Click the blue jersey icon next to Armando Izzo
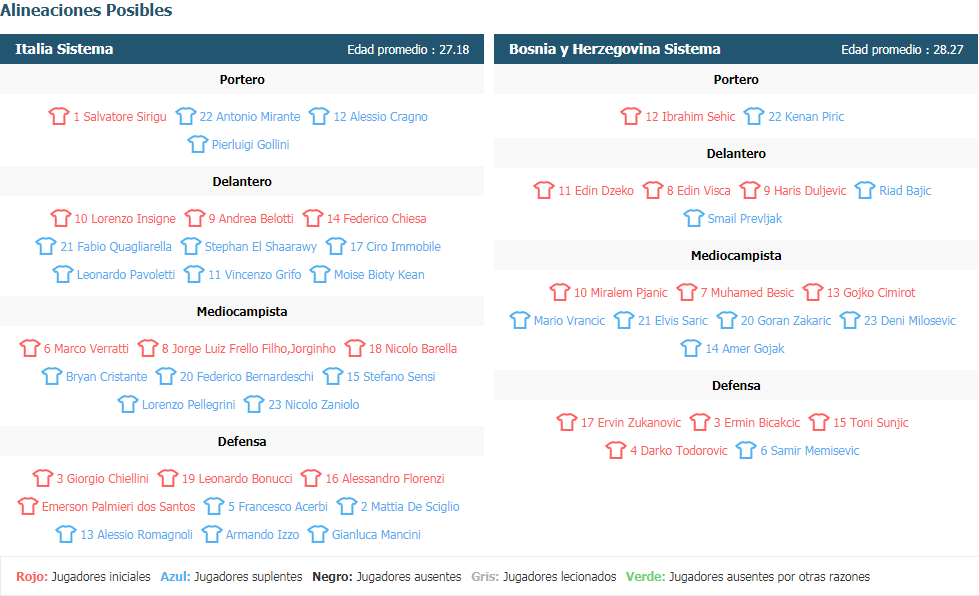Viewport: 979px width, 596px height. click(212, 534)
